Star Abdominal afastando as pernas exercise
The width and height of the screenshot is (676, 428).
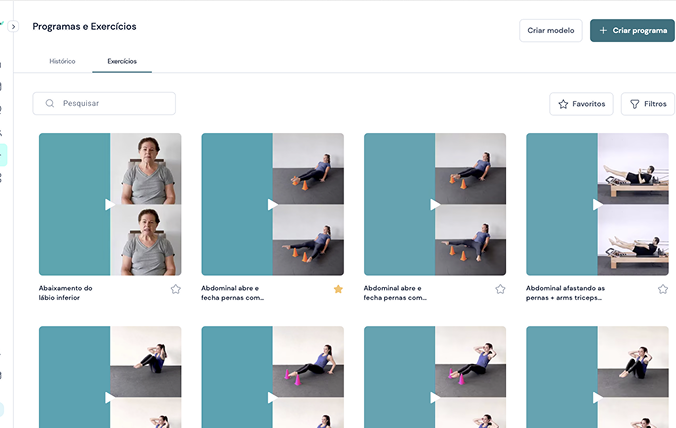pyautogui.click(x=663, y=289)
